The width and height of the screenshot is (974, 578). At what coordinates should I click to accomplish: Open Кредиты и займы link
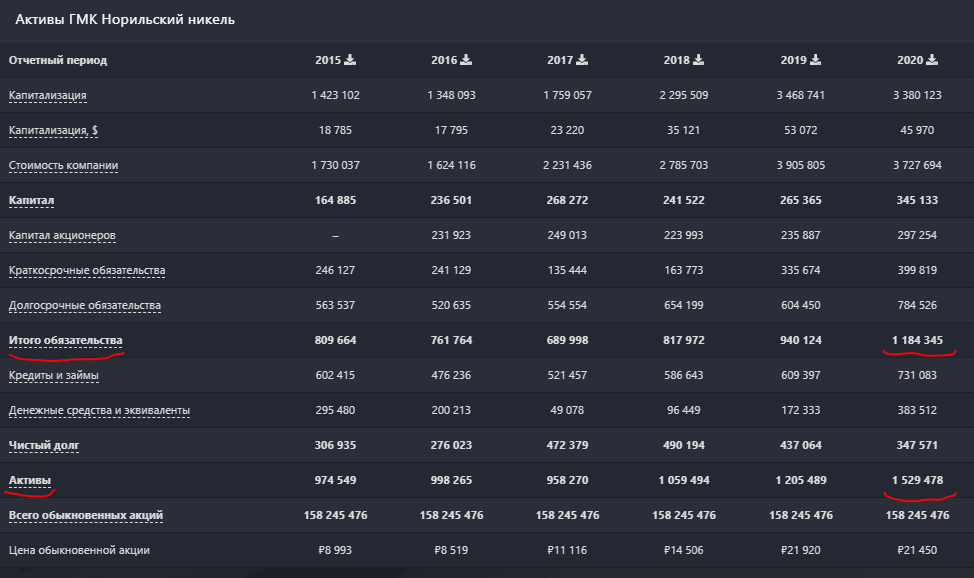tap(54, 376)
